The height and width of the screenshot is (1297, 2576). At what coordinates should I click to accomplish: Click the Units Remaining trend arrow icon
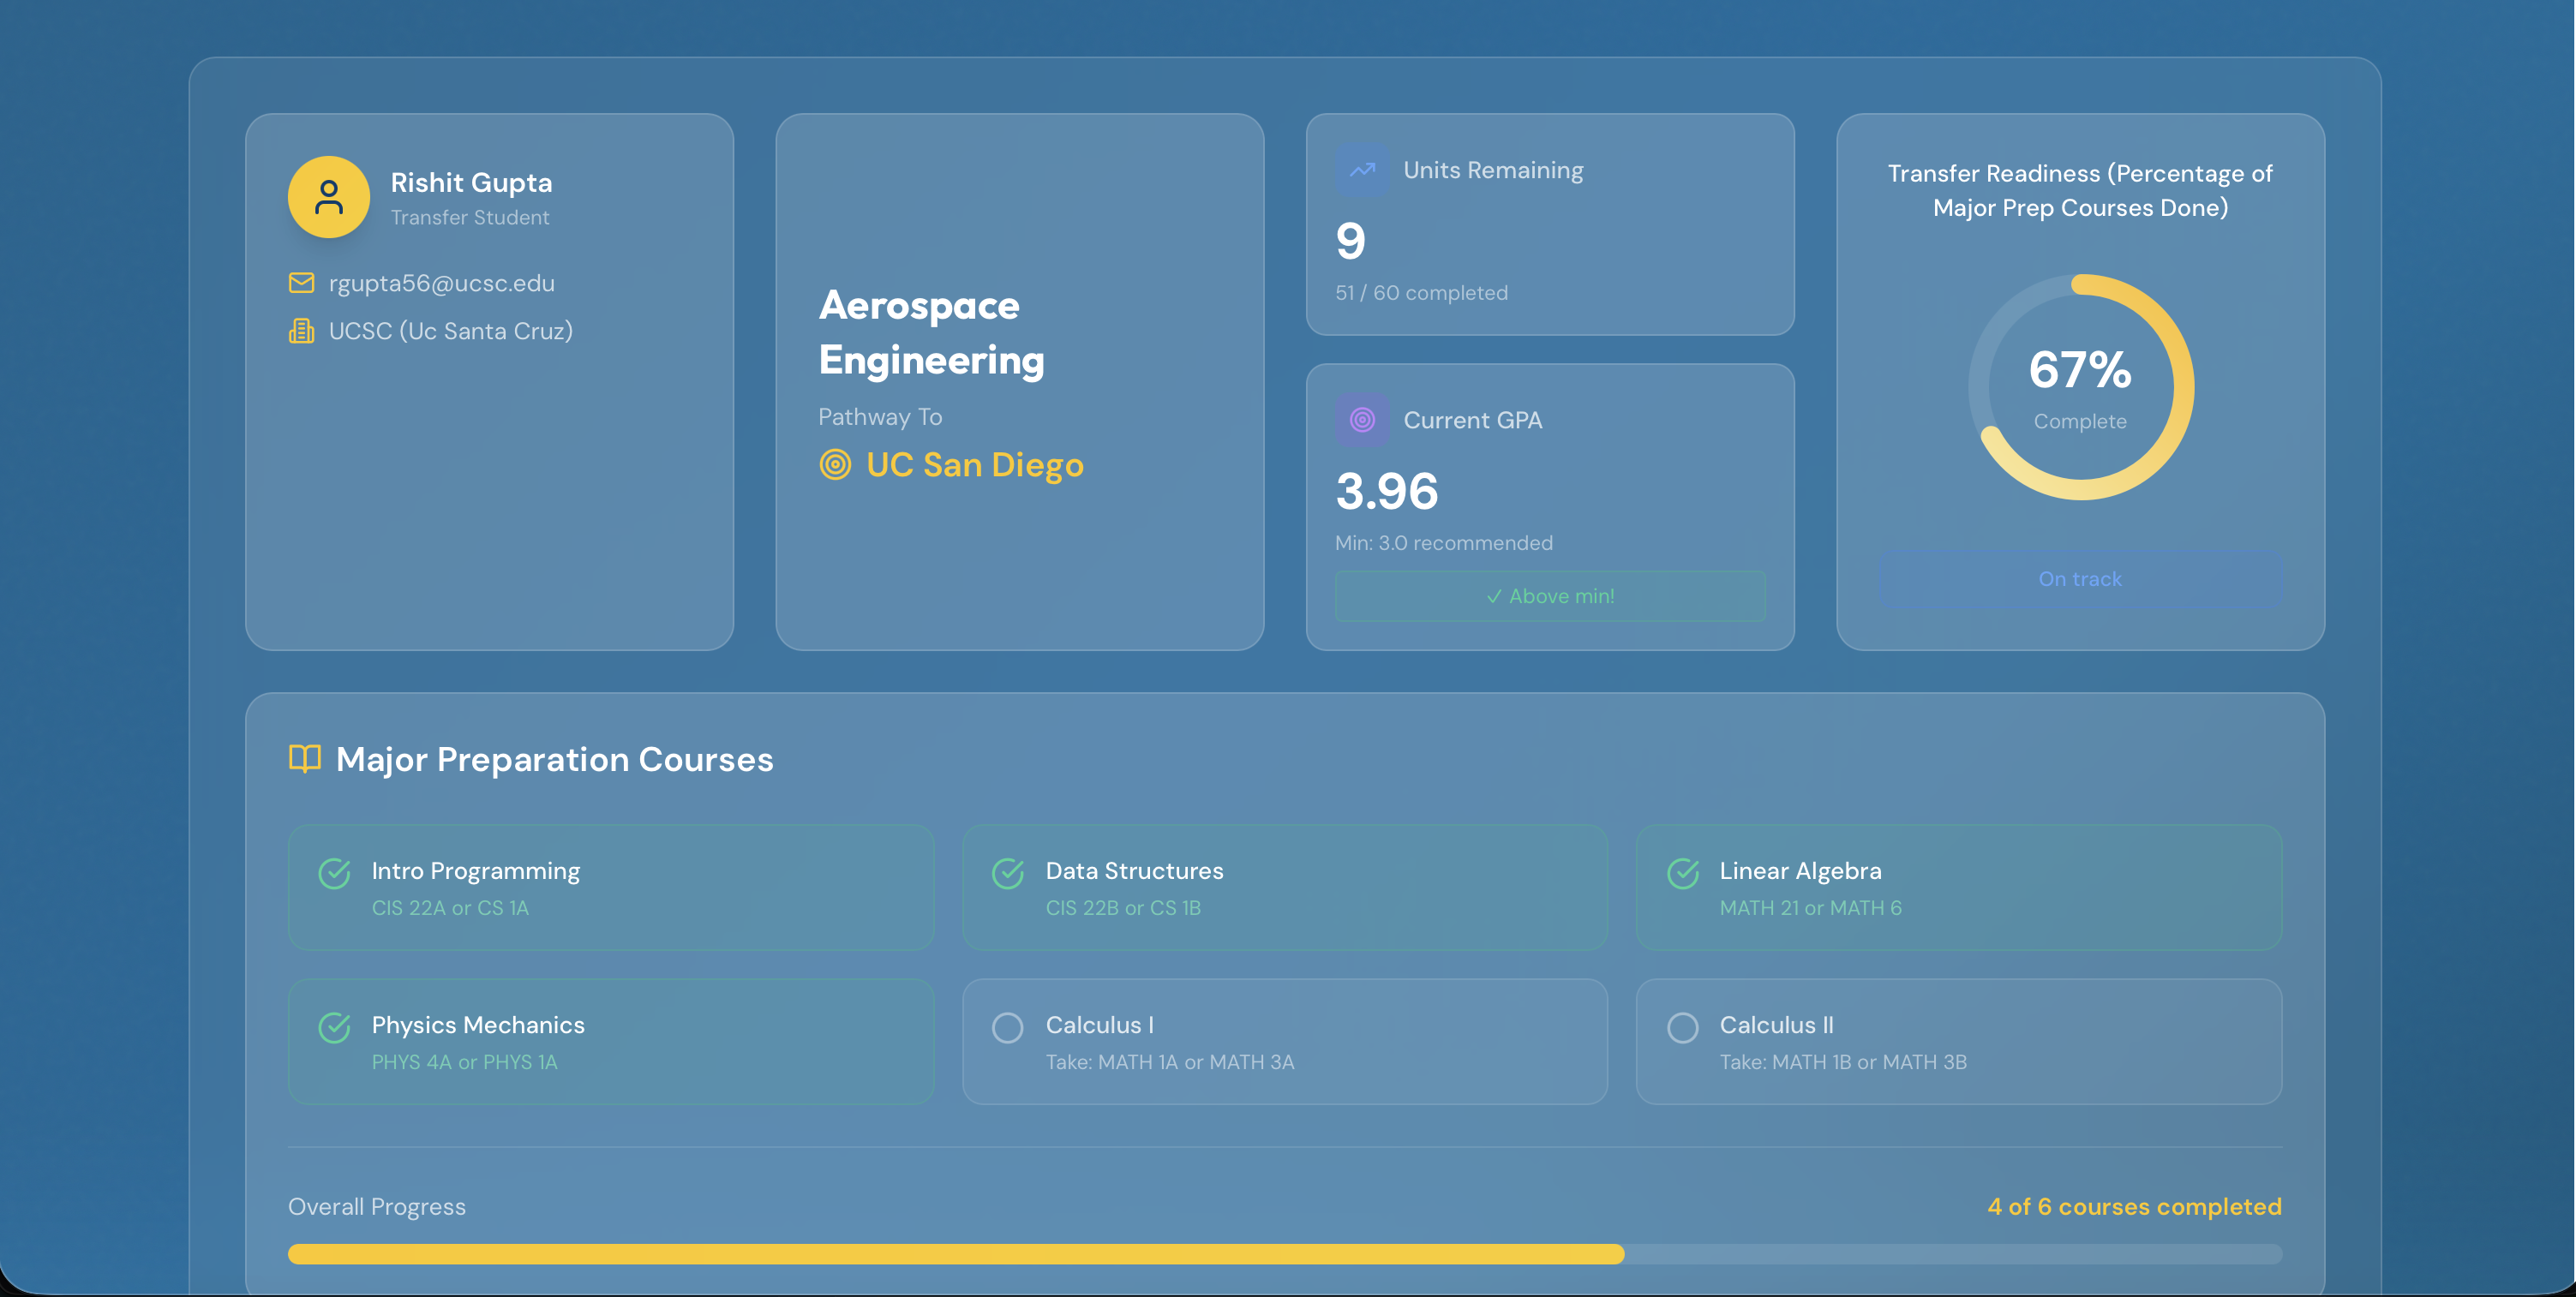tap(1362, 170)
